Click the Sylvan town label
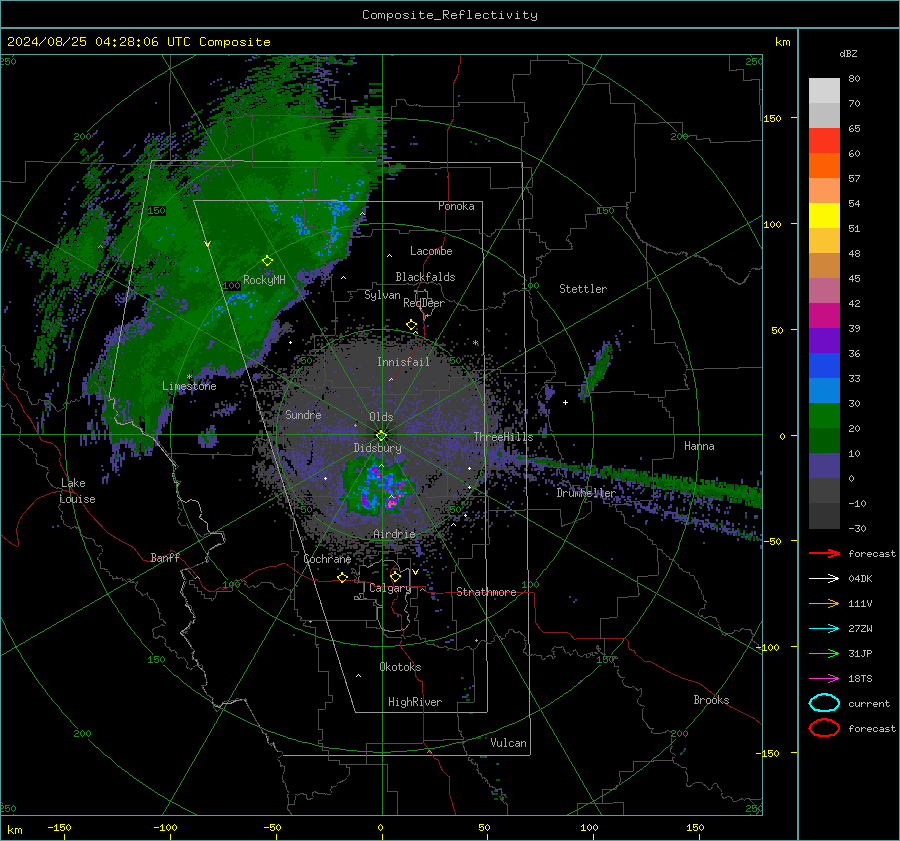 [382, 295]
